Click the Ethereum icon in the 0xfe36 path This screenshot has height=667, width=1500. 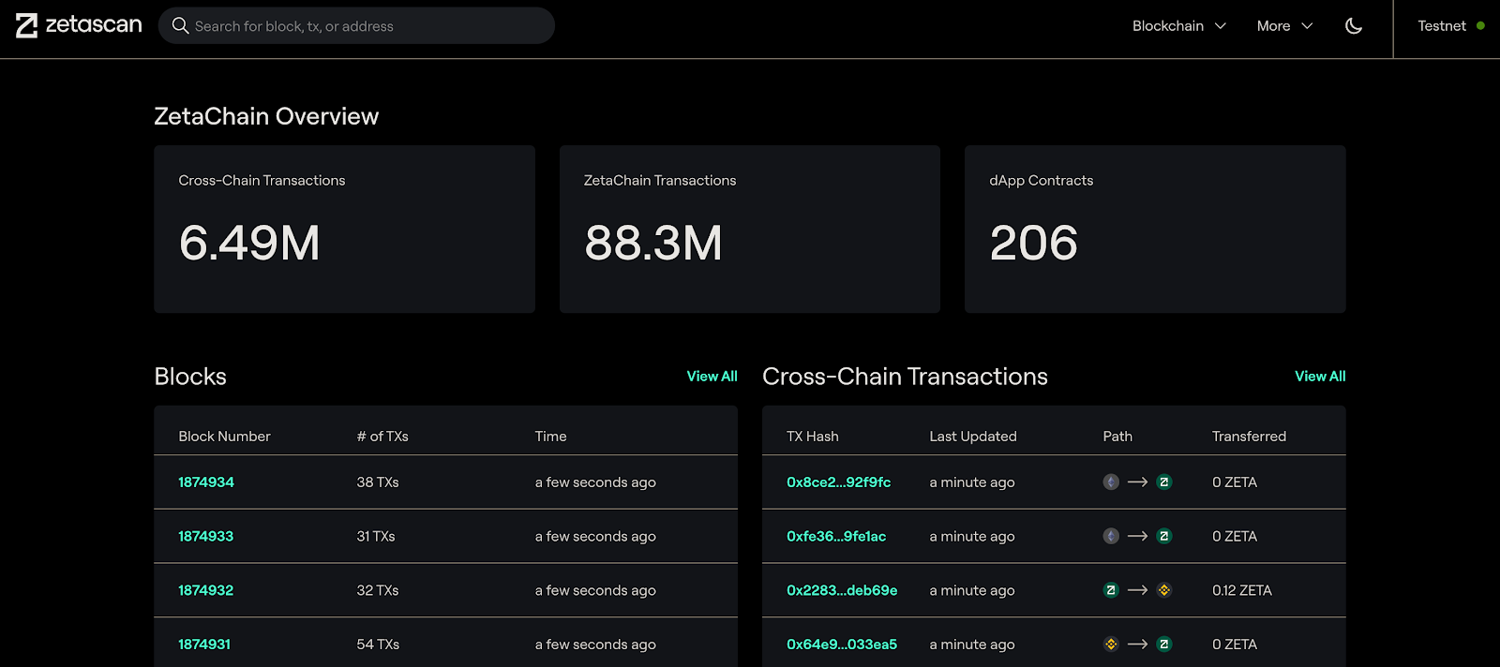[1111, 536]
